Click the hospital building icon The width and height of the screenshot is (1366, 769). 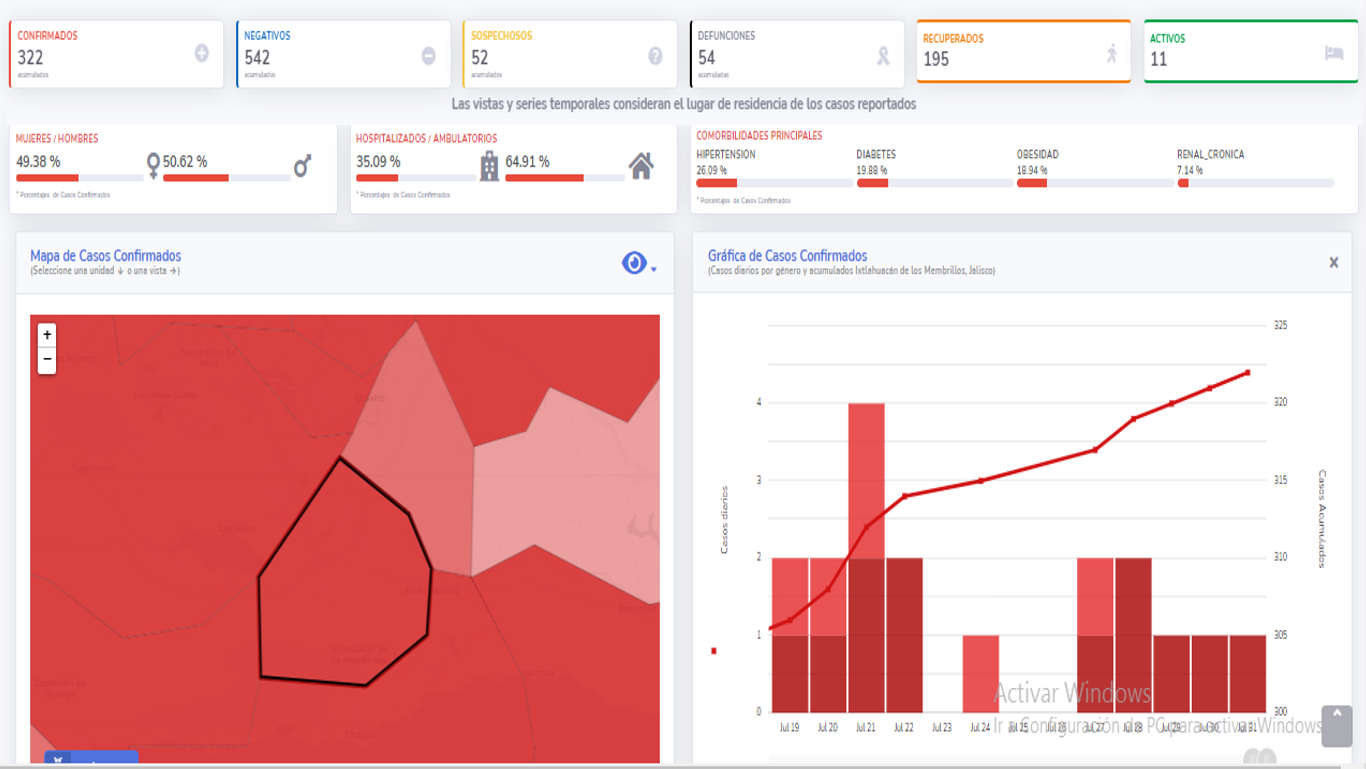coord(489,166)
